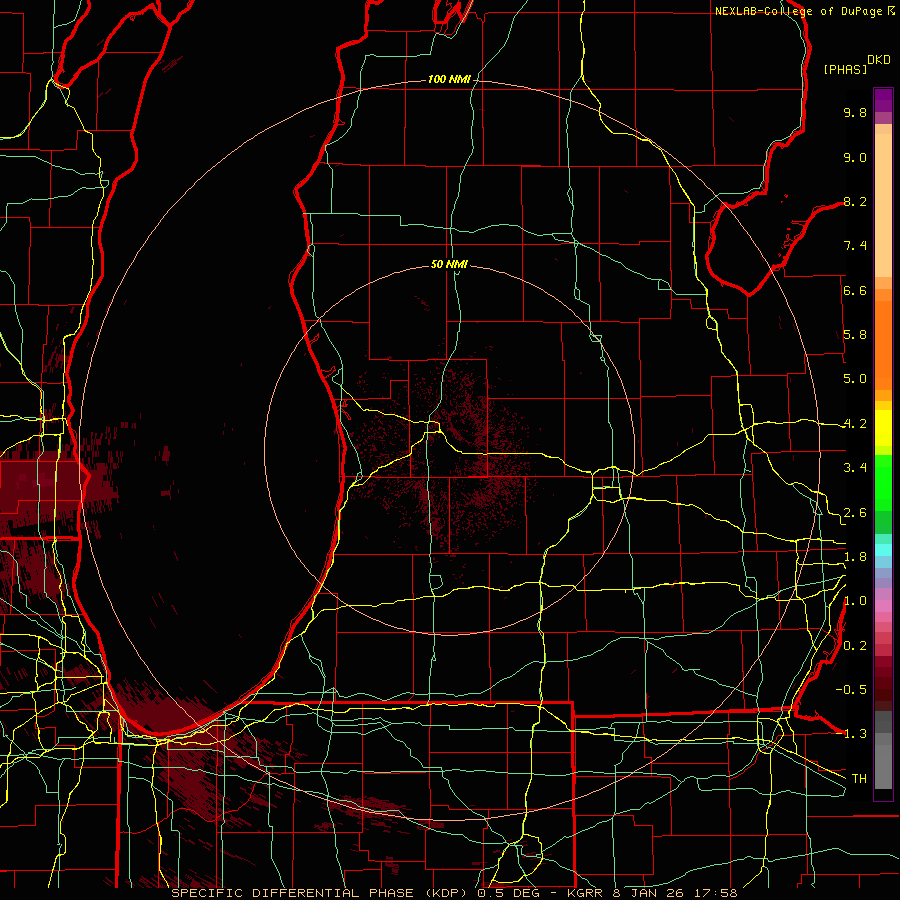Click the 9.0 scale value
Screen dimensions: 900x900
(855, 157)
